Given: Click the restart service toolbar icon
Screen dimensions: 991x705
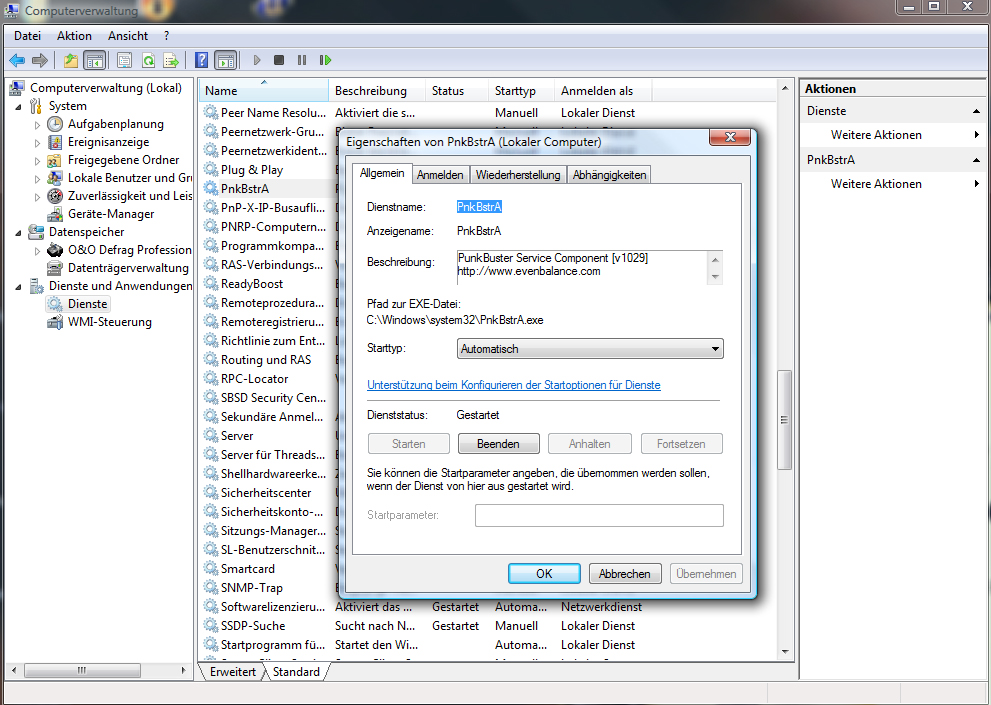Looking at the screenshot, I should [x=325, y=60].
